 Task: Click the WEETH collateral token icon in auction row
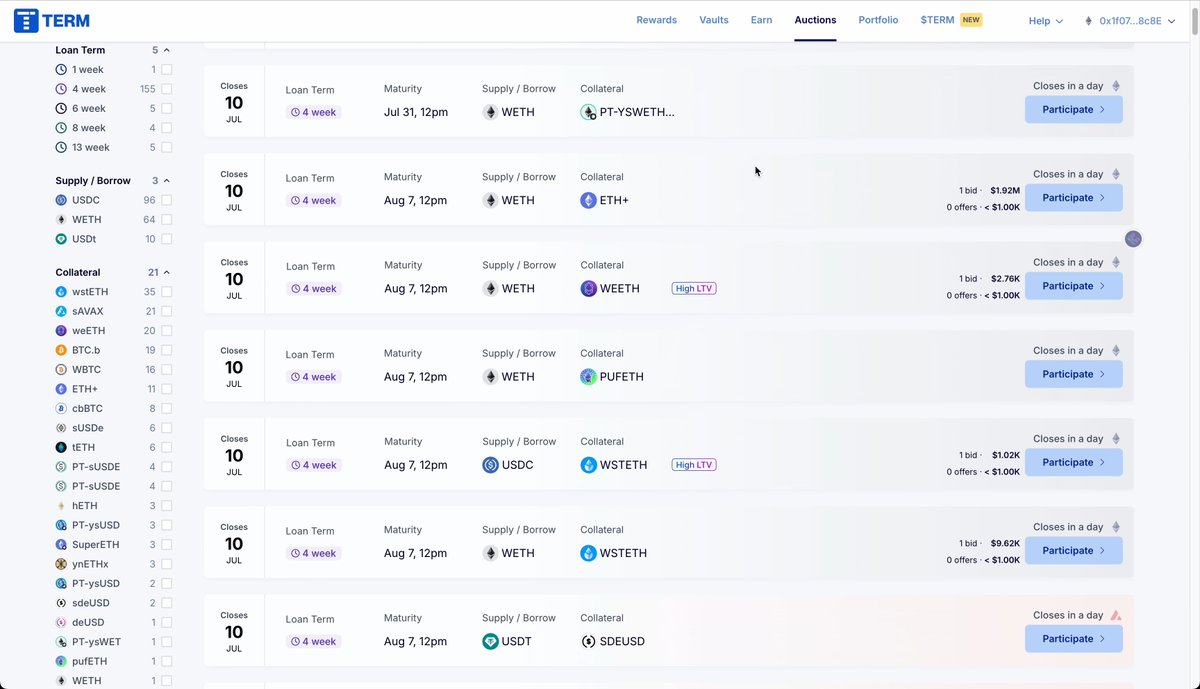588,288
